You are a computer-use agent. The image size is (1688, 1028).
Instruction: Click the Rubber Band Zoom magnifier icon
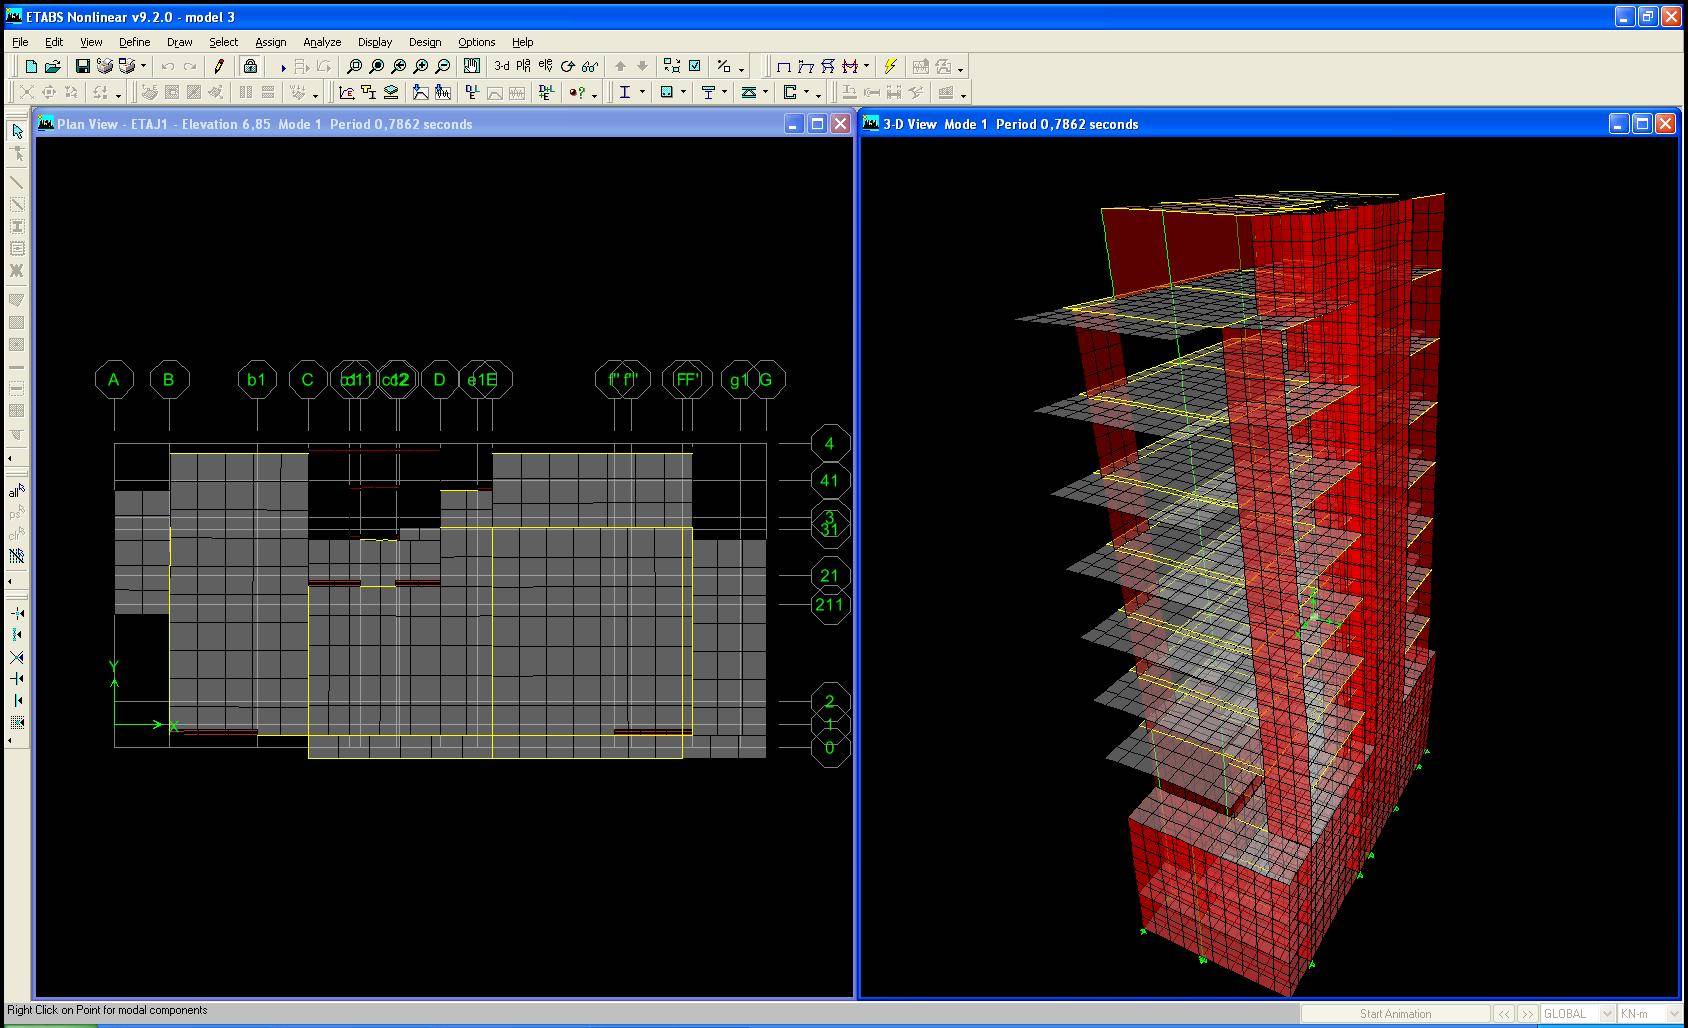[x=354, y=67]
